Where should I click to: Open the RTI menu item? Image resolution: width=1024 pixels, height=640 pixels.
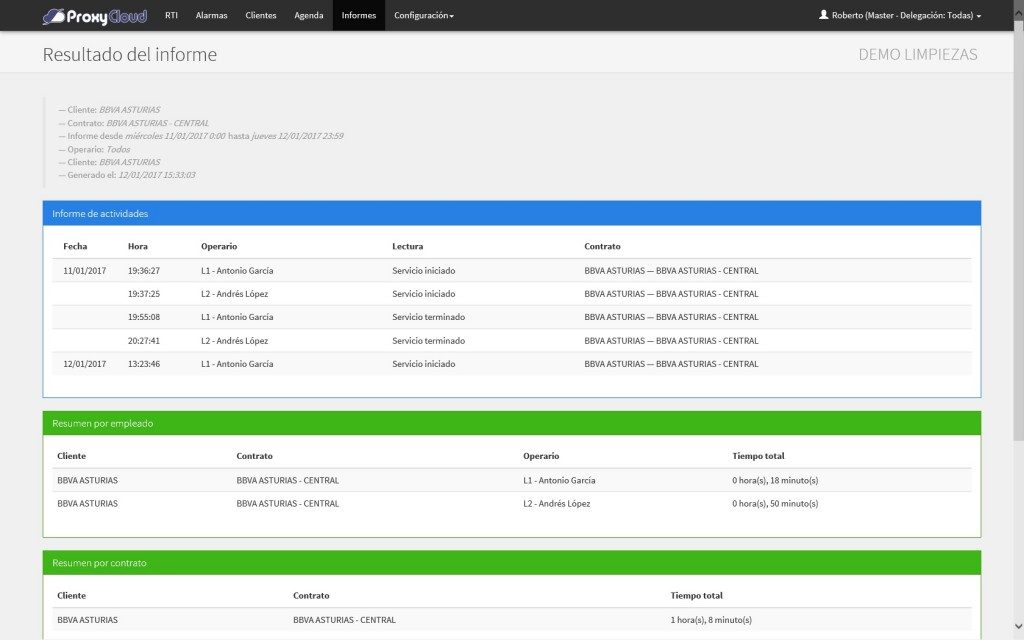(x=171, y=15)
